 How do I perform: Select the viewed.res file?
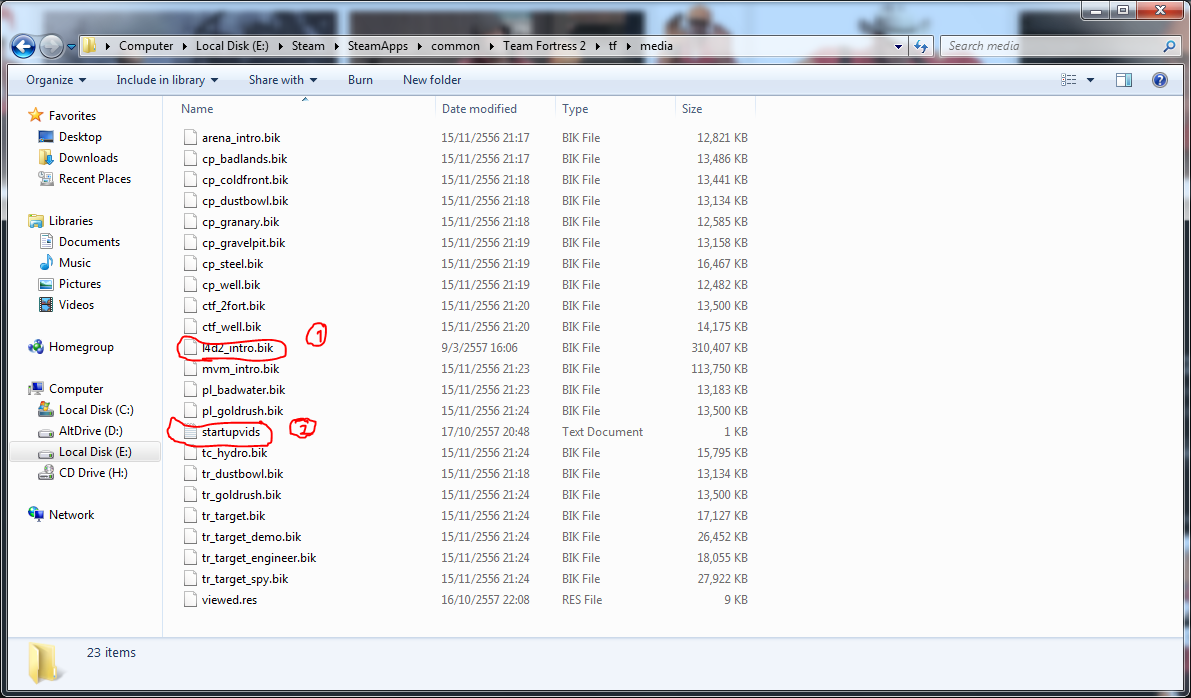tap(229, 599)
